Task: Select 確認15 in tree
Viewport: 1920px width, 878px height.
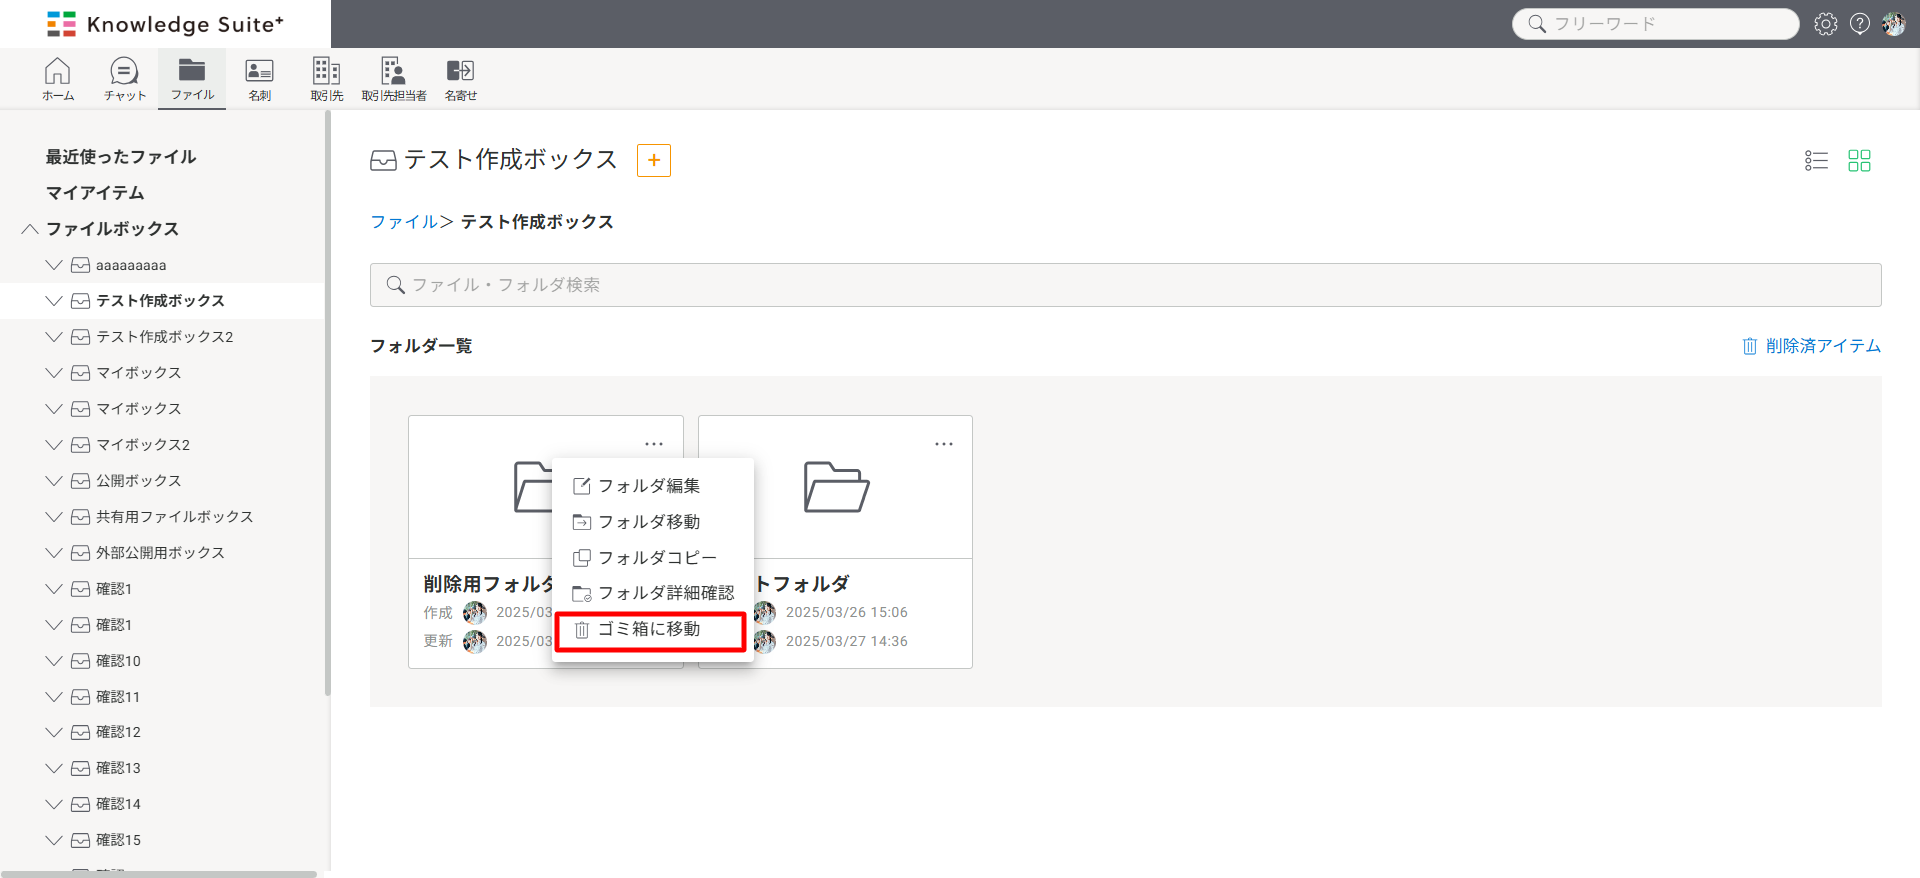Action: pos(118,841)
